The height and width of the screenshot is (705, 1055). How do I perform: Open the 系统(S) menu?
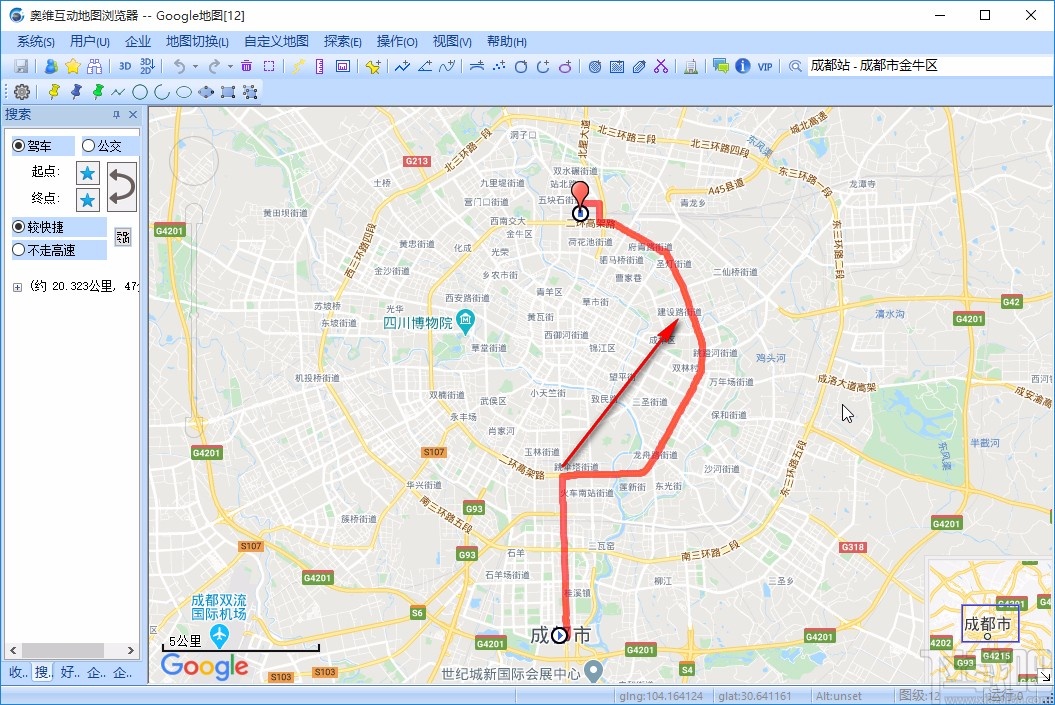tap(36, 42)
